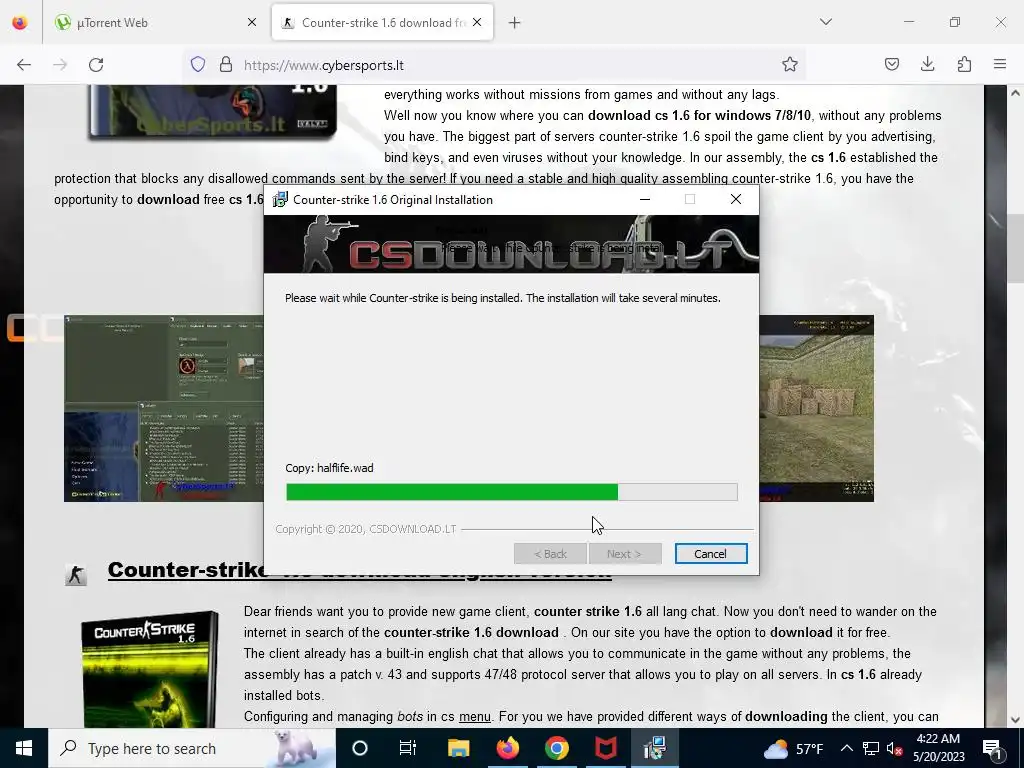
Task: Minimize the installer window
Action: 645,199
